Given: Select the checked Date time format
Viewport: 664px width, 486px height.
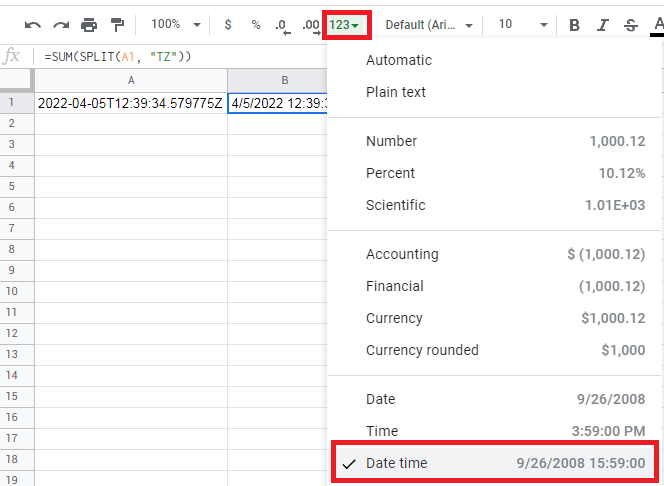Looking at the screenshot, I should [494, 463].
